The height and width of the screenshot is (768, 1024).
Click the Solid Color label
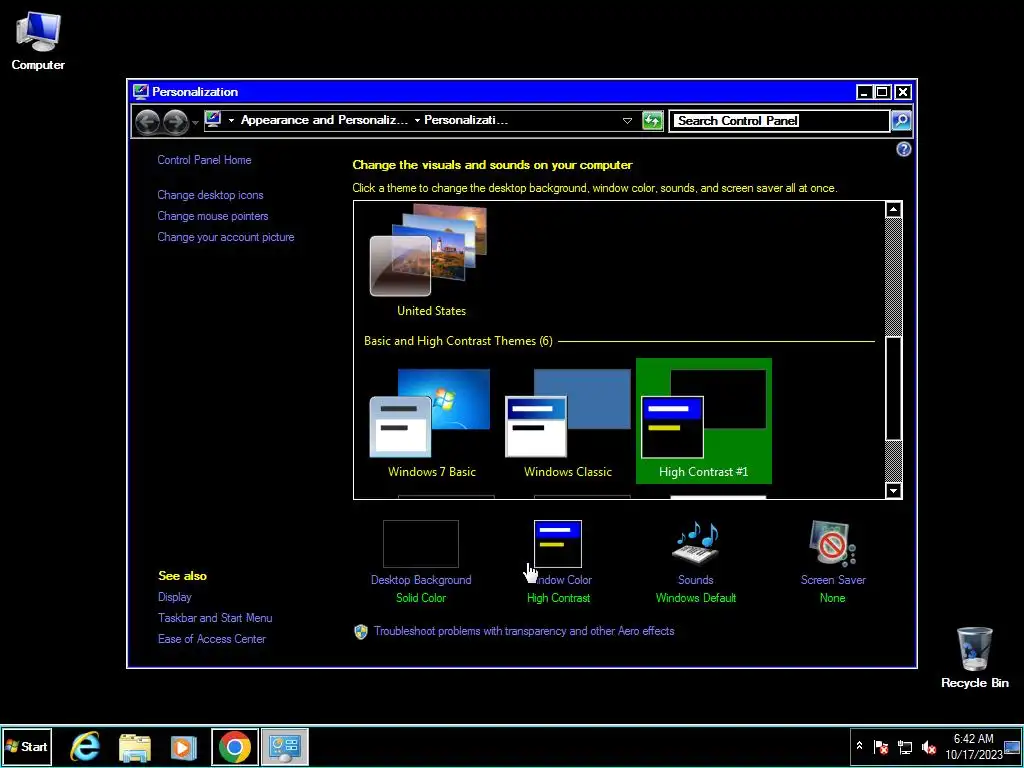421,598
